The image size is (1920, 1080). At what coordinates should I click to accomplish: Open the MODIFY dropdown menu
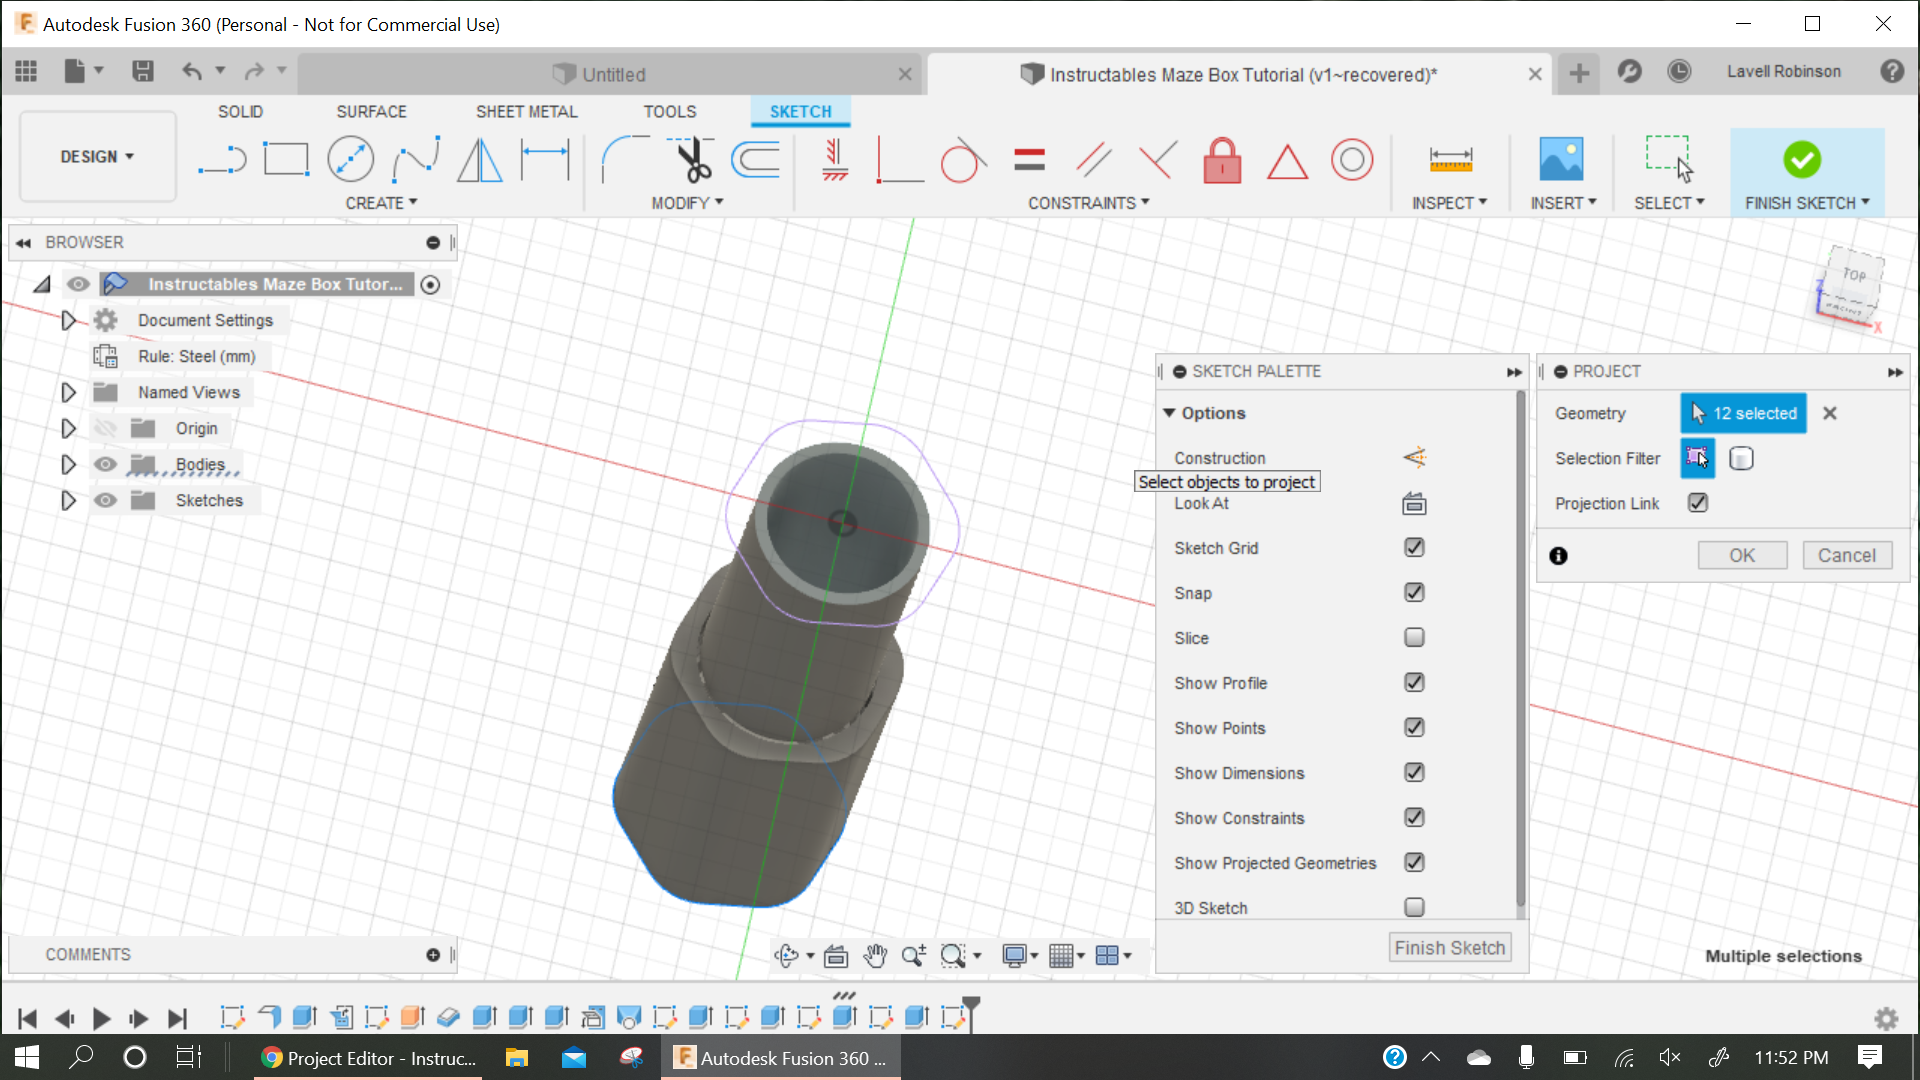(x=687, y=203)
